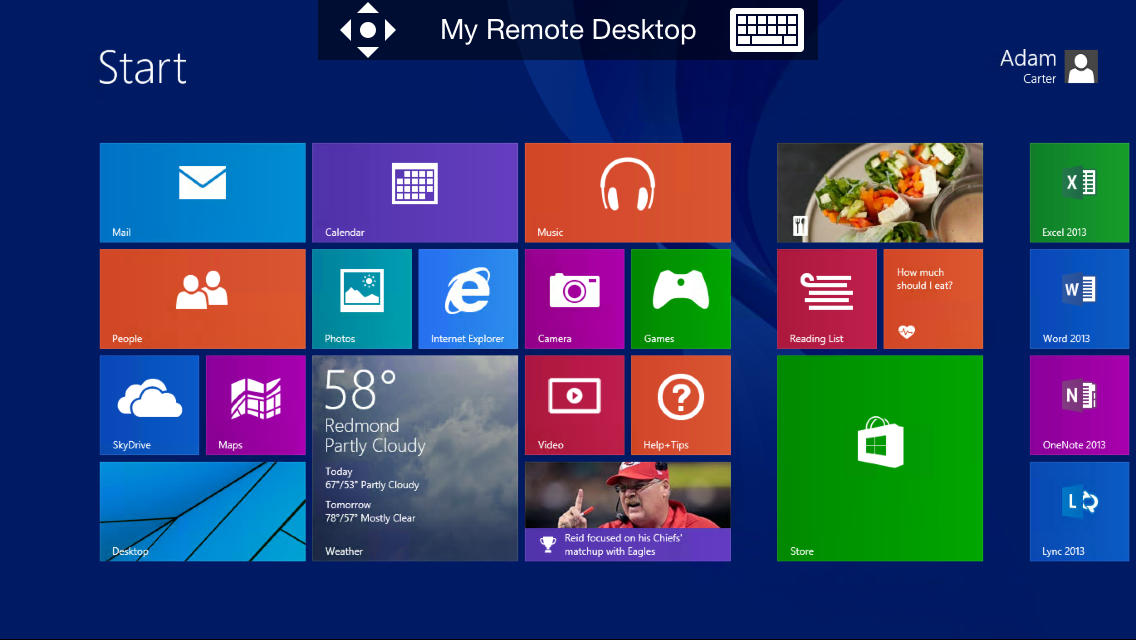The image size is (1136, 640).
Task: Open the Weather tile for Redmond
Action: 415,458
